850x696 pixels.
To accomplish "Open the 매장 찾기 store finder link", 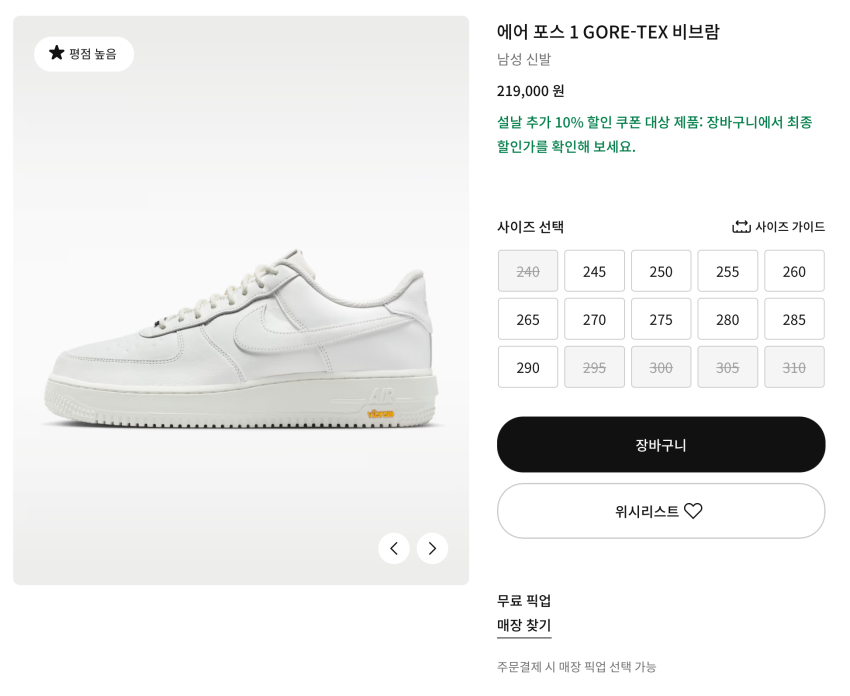I will coord(524,625).
